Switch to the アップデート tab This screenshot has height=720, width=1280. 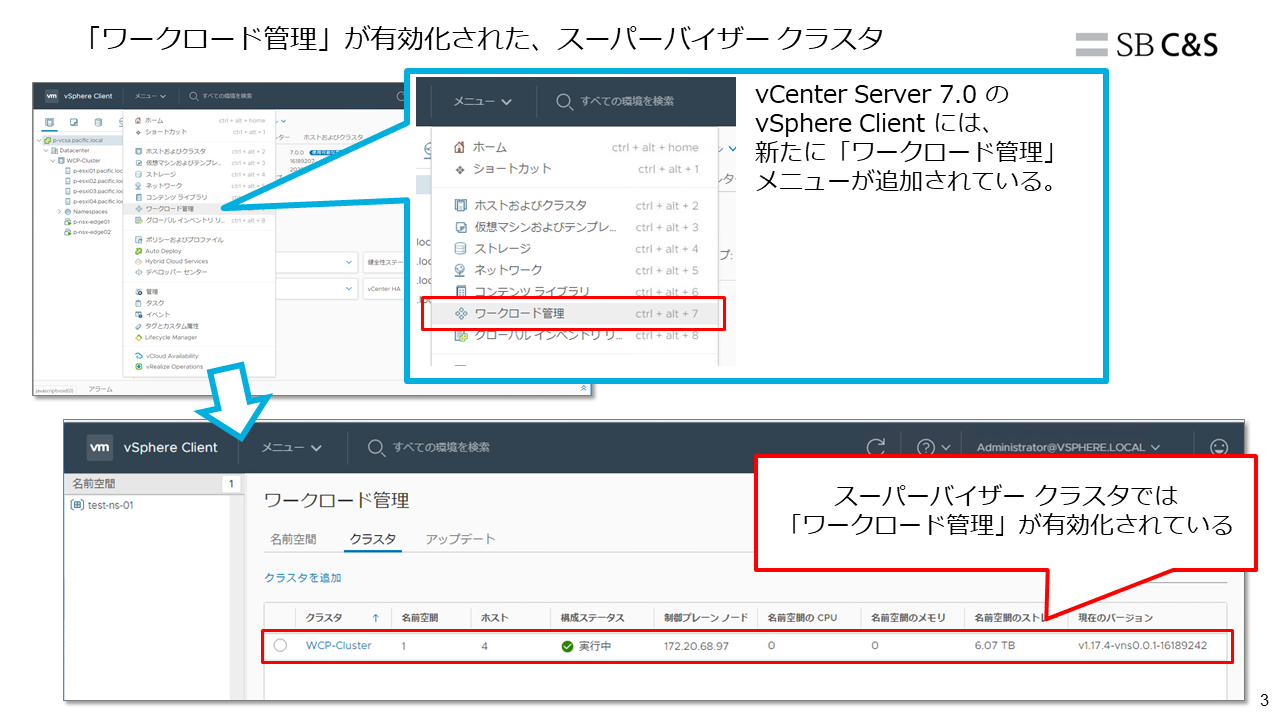(x=460, y=539)
